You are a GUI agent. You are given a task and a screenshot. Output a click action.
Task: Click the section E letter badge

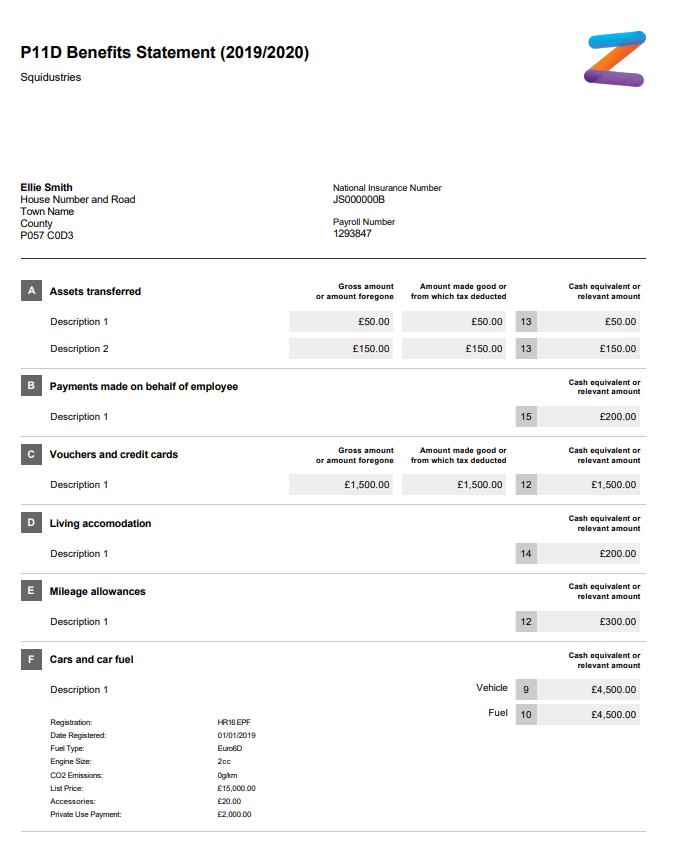click(x=31, y=591)
